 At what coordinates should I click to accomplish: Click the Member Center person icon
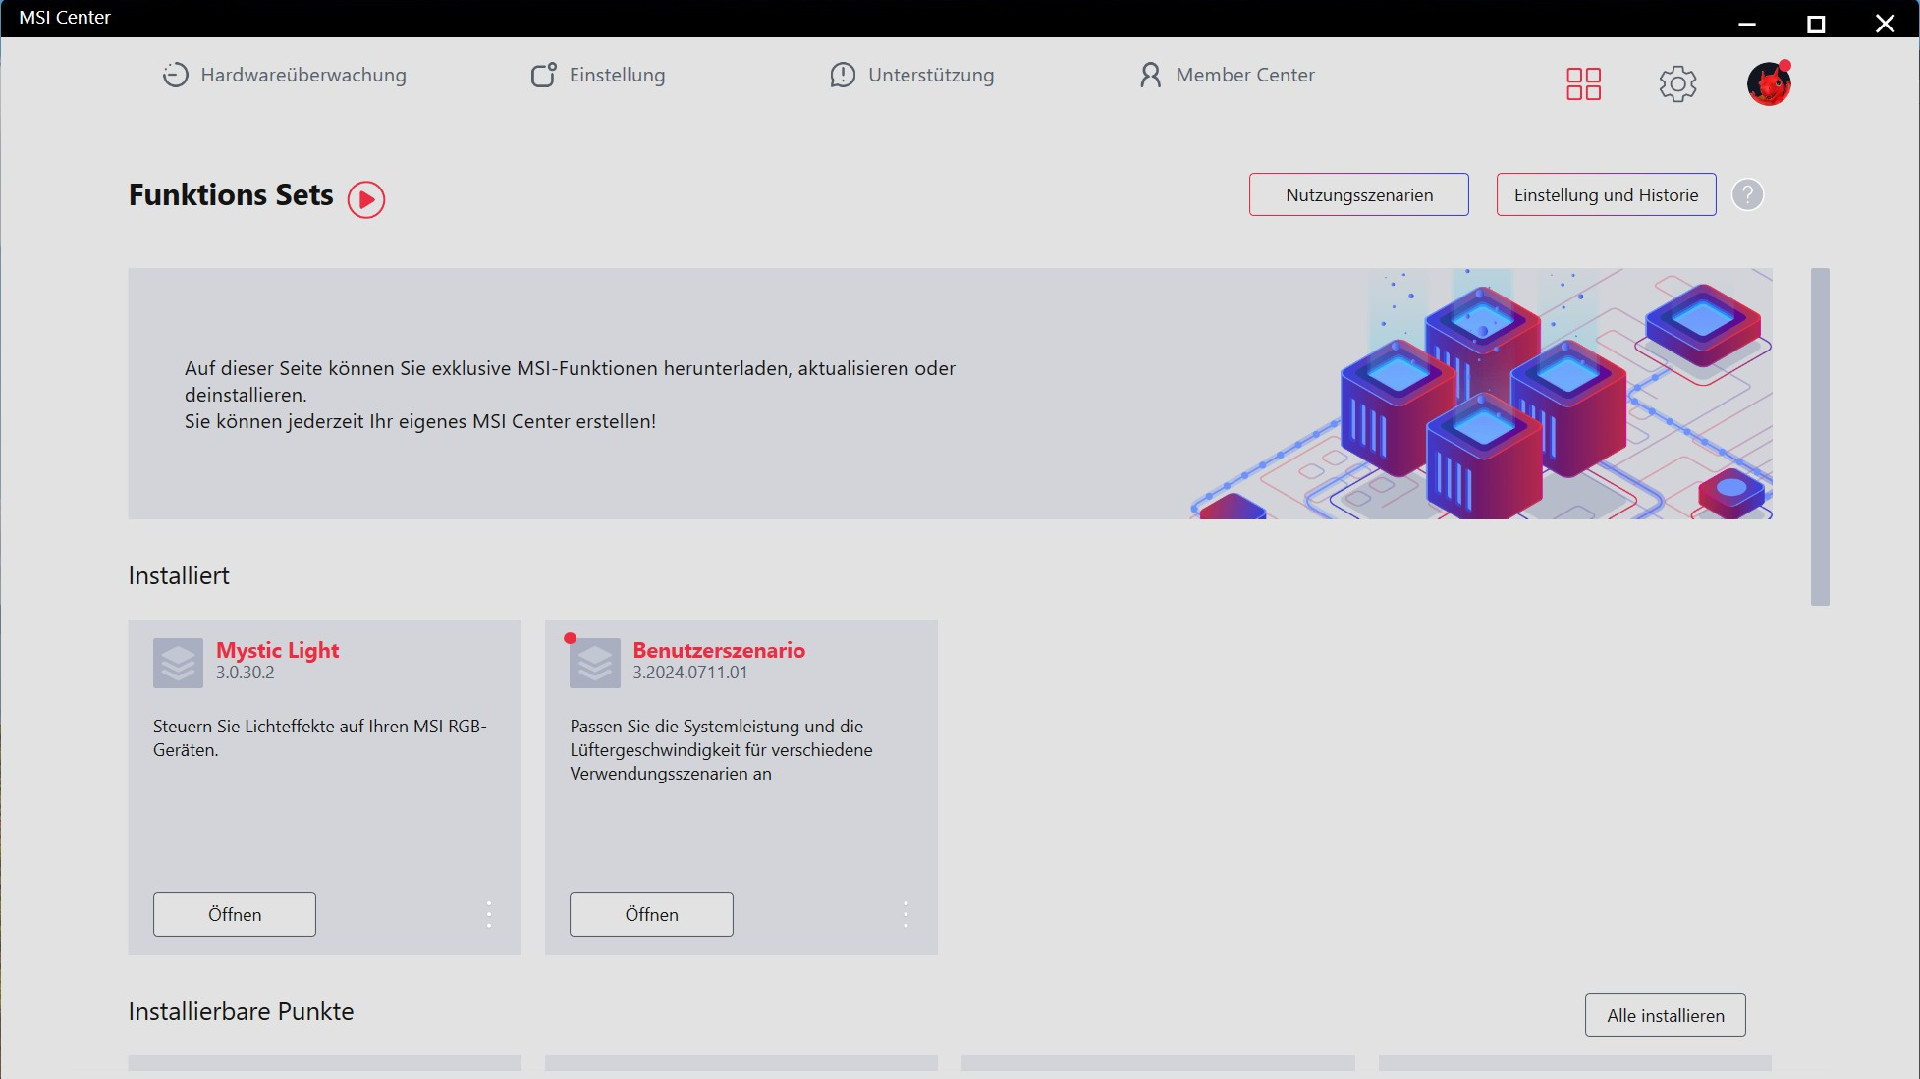[x=1150, y=75]
